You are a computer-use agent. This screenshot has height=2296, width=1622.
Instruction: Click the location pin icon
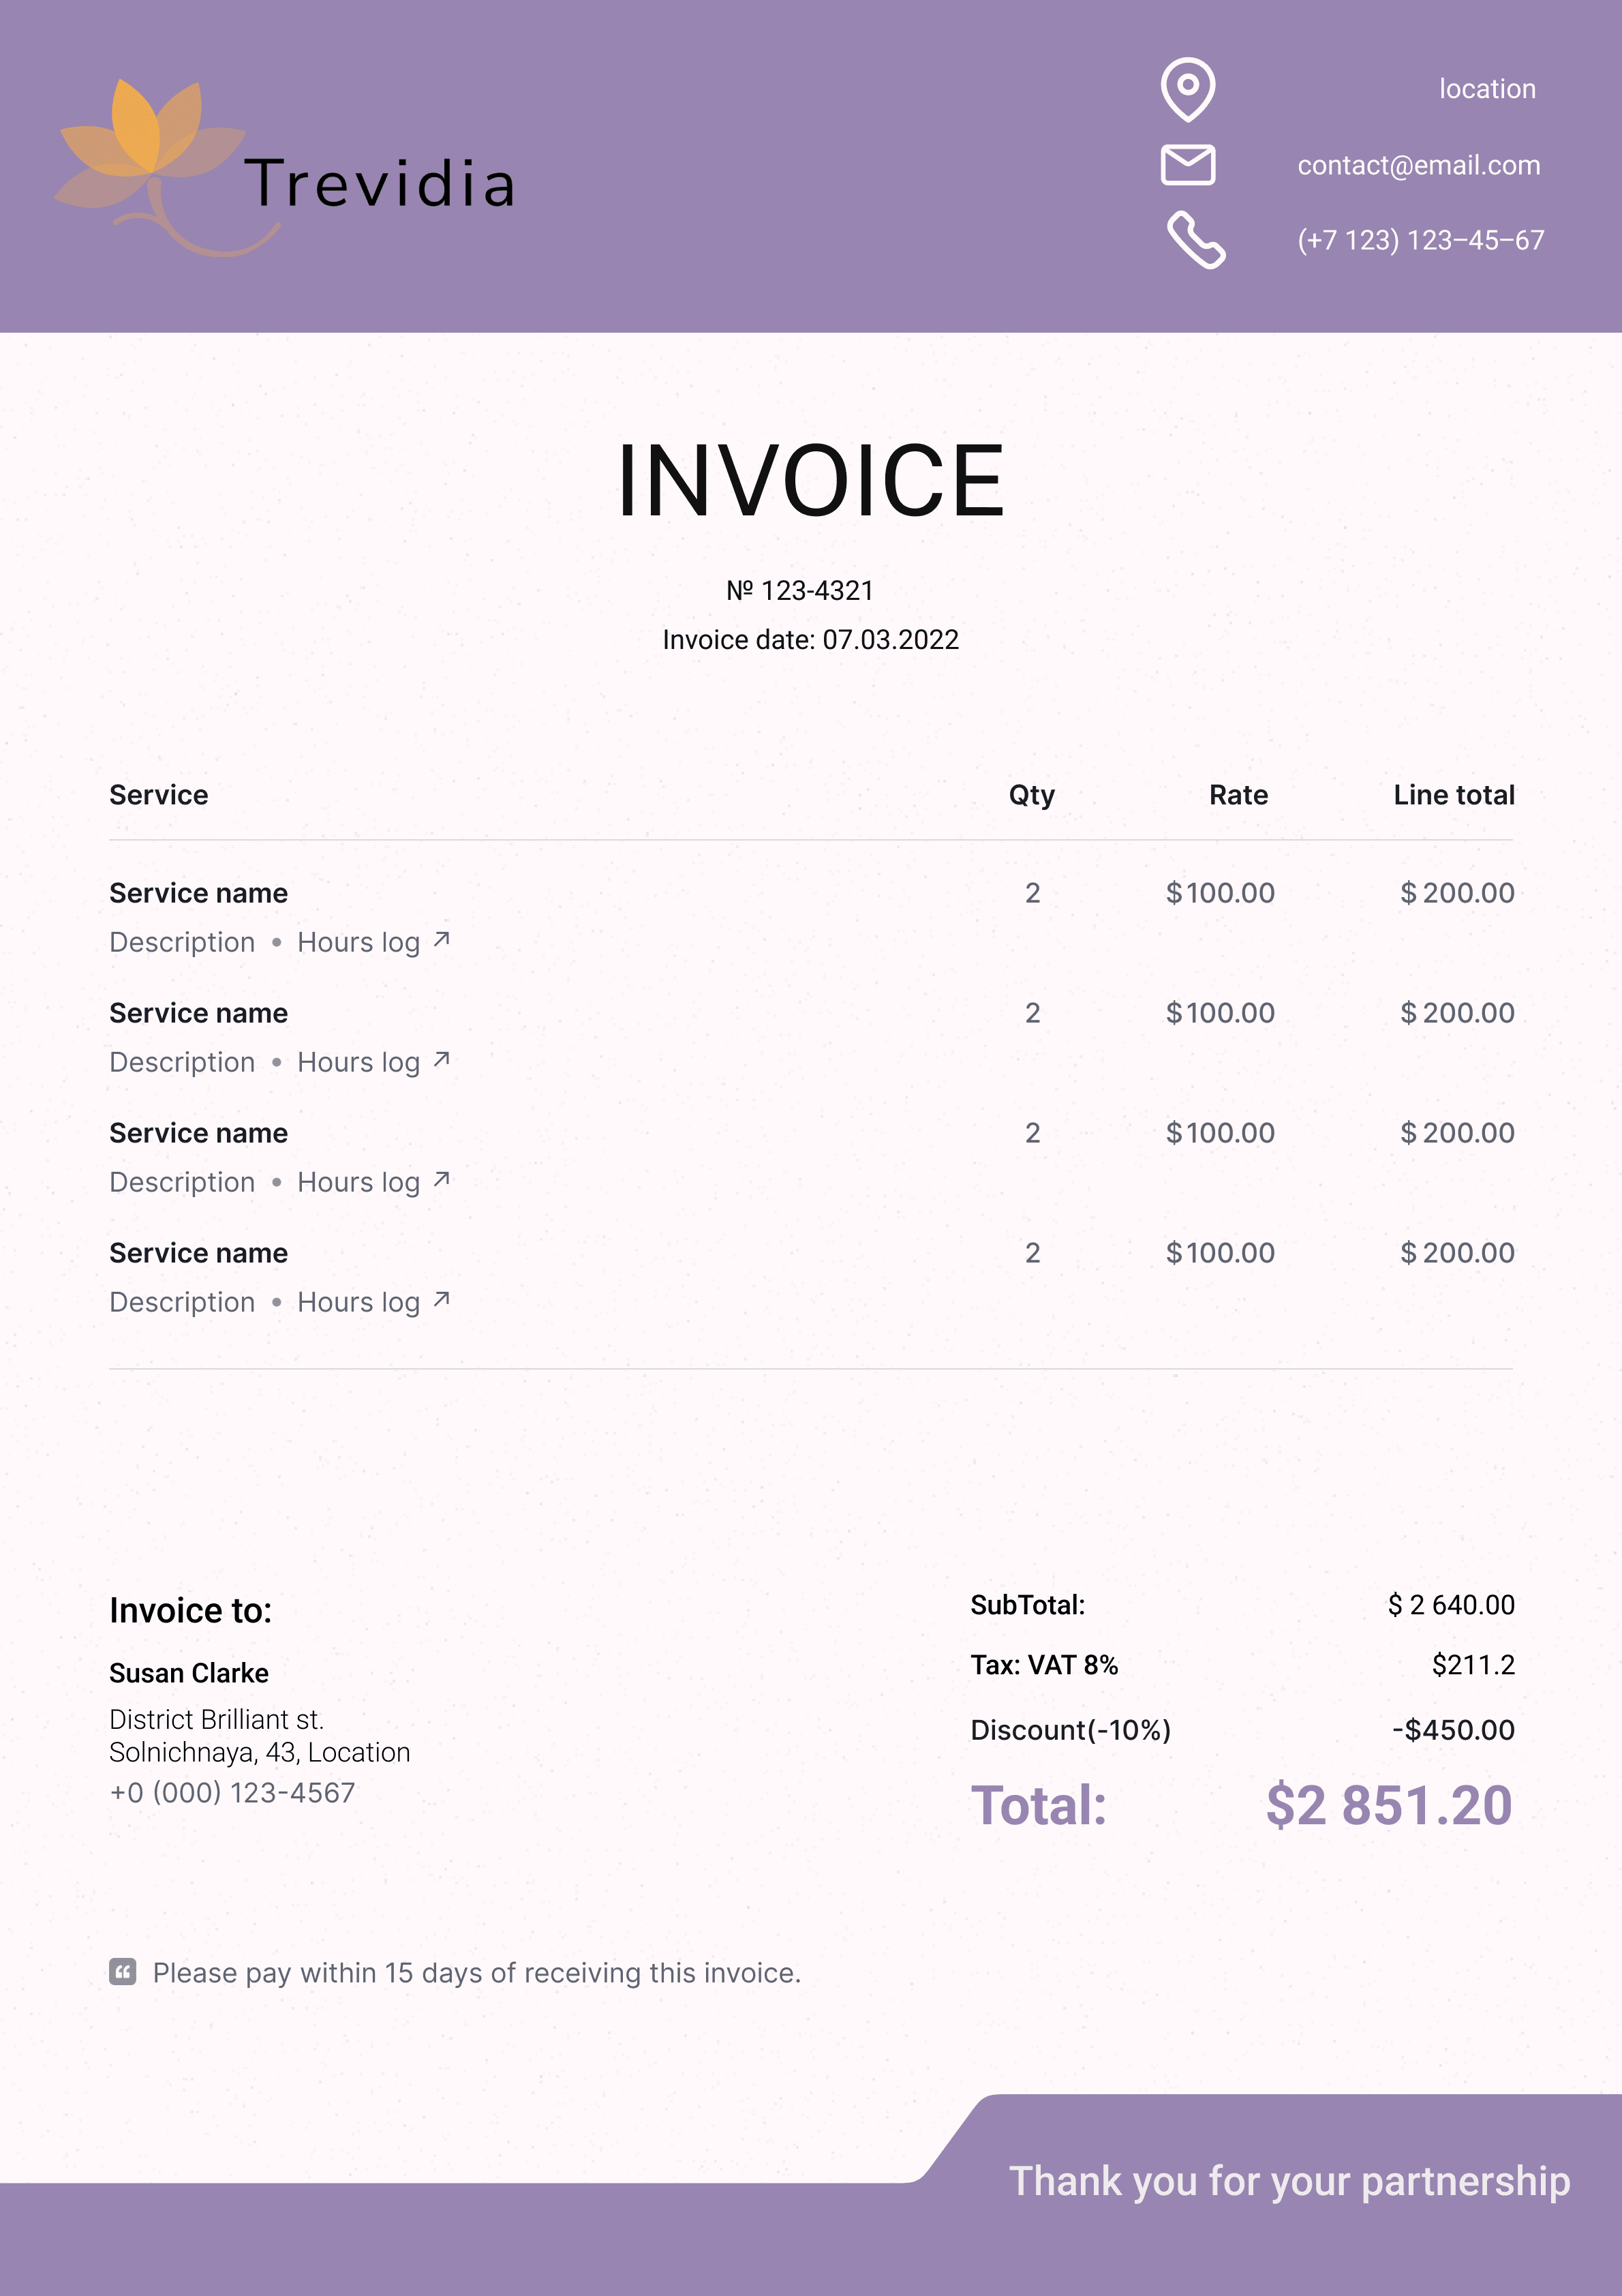click(x=1187, y=89)
